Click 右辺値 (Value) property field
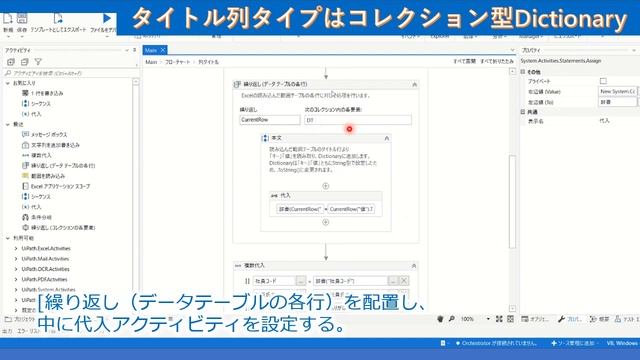 tap(617, 91)
